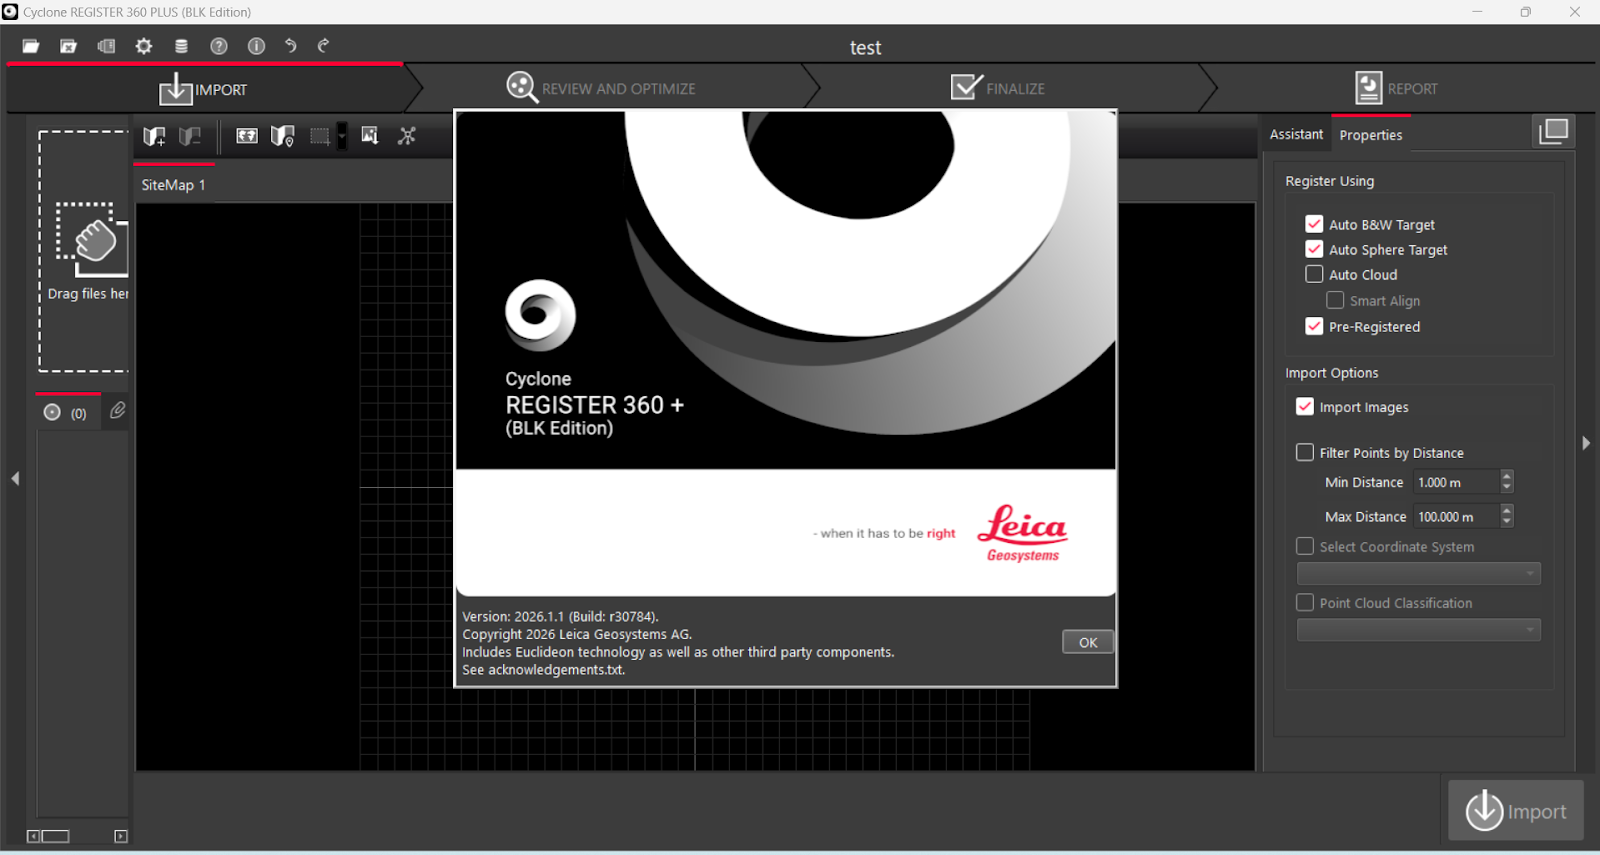Open project with the folder icon
Viewport: 1600px width, 855px height.
point(31,46)
